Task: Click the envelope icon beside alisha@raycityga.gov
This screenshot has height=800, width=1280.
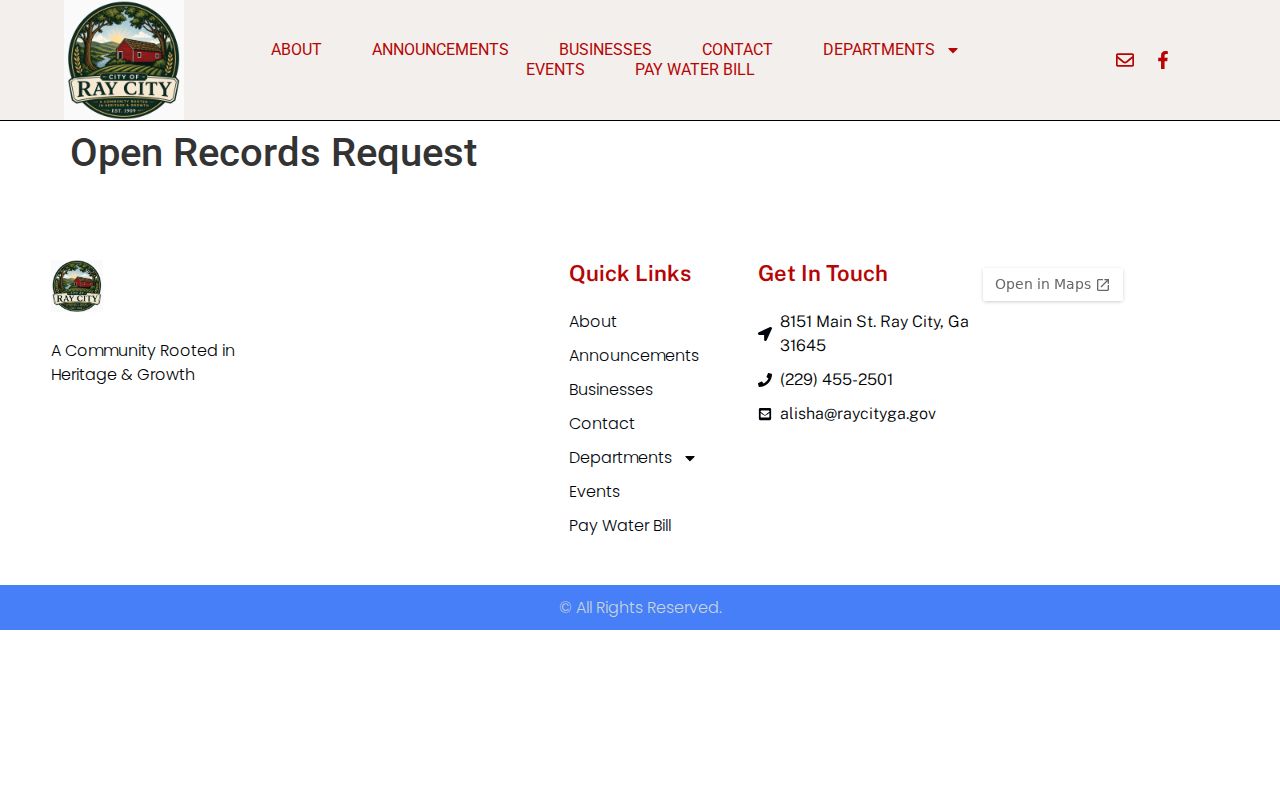Action: tap(765, 414)
